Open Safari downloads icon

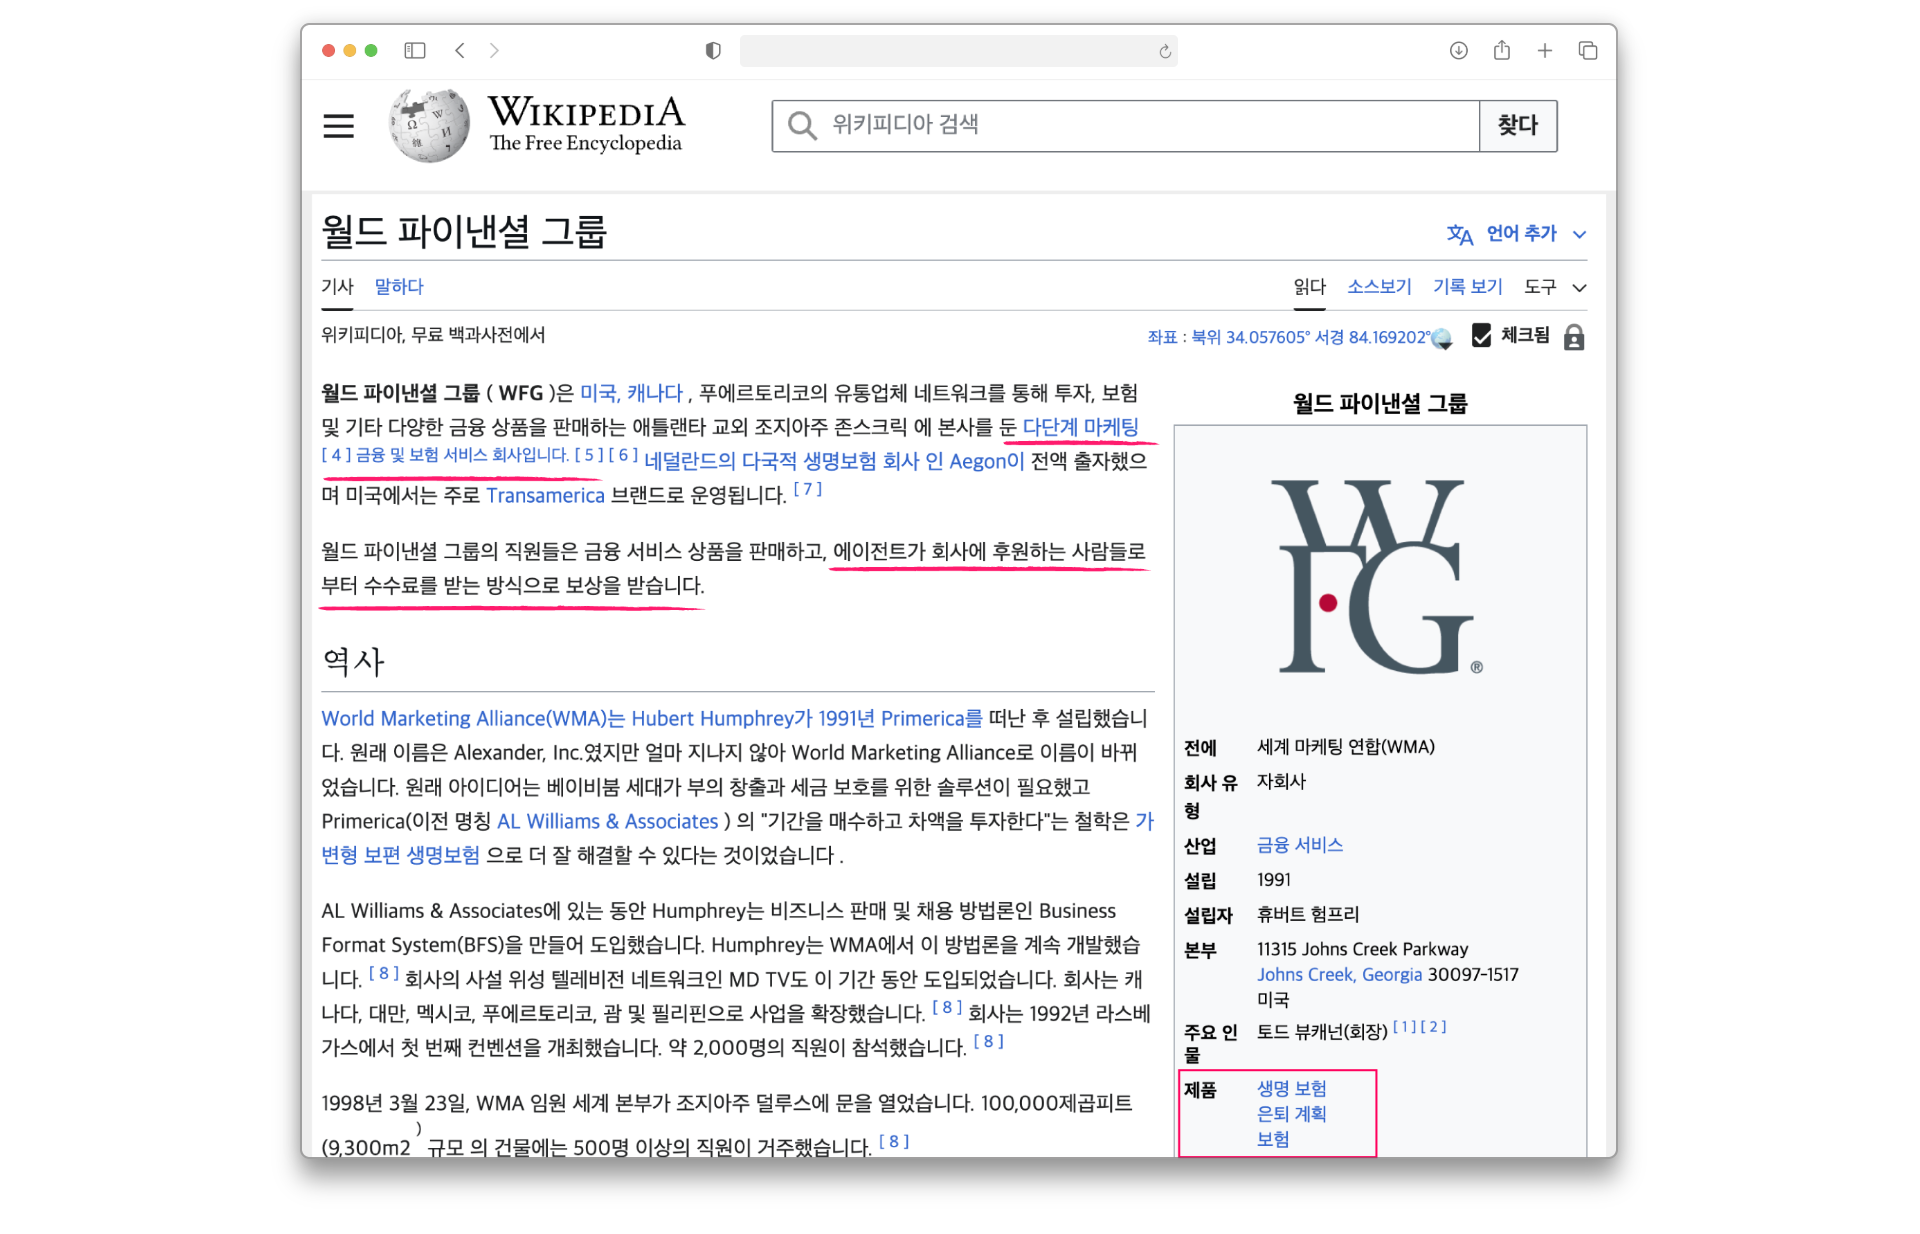[x=1459, y=50]
